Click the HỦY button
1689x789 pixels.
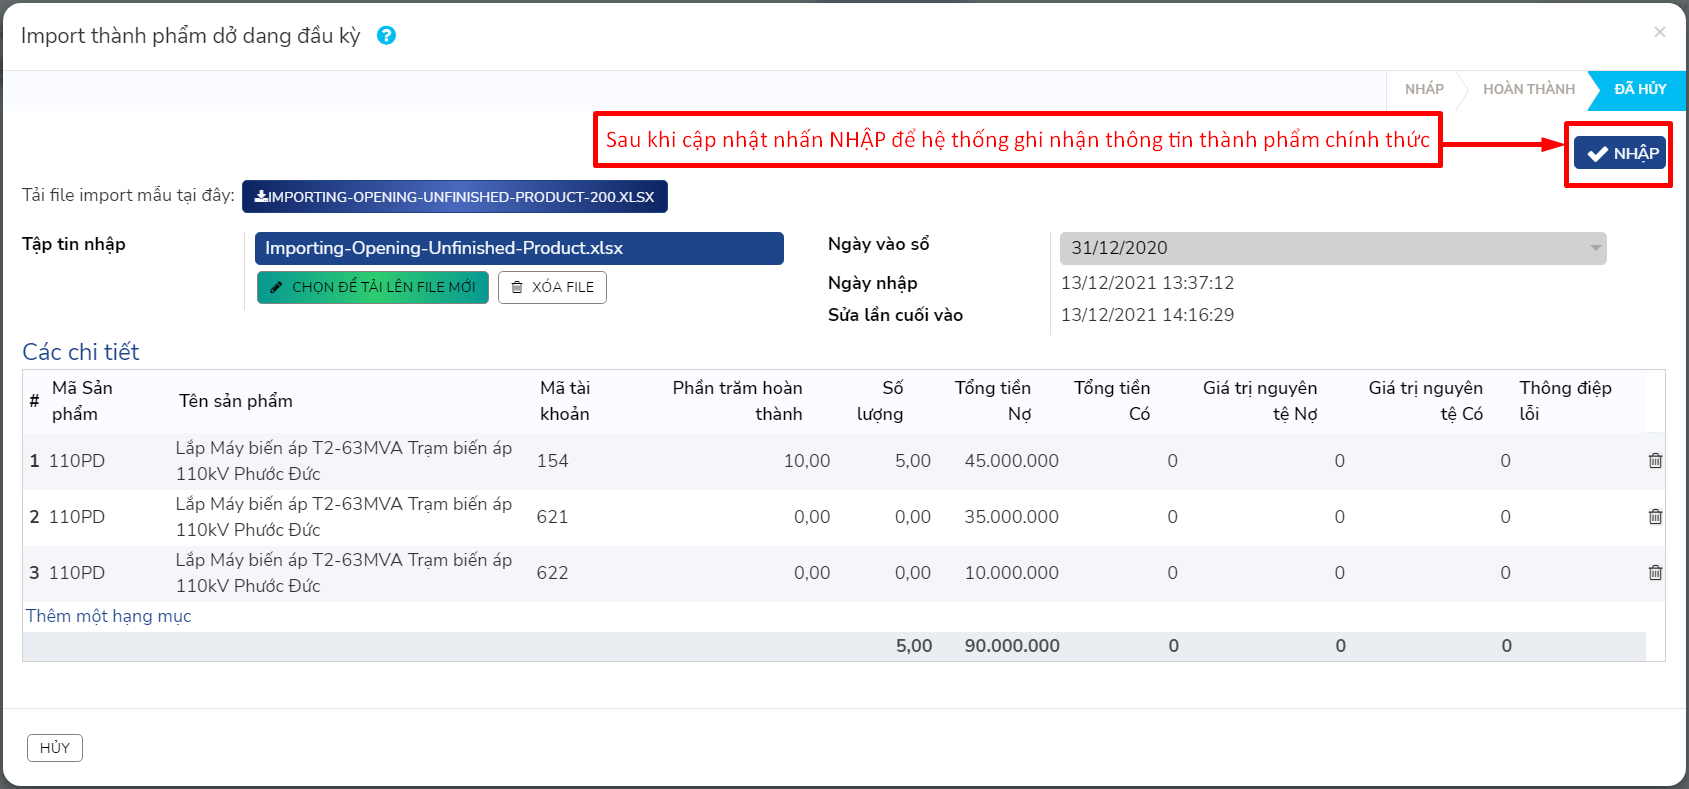(55, 748)
